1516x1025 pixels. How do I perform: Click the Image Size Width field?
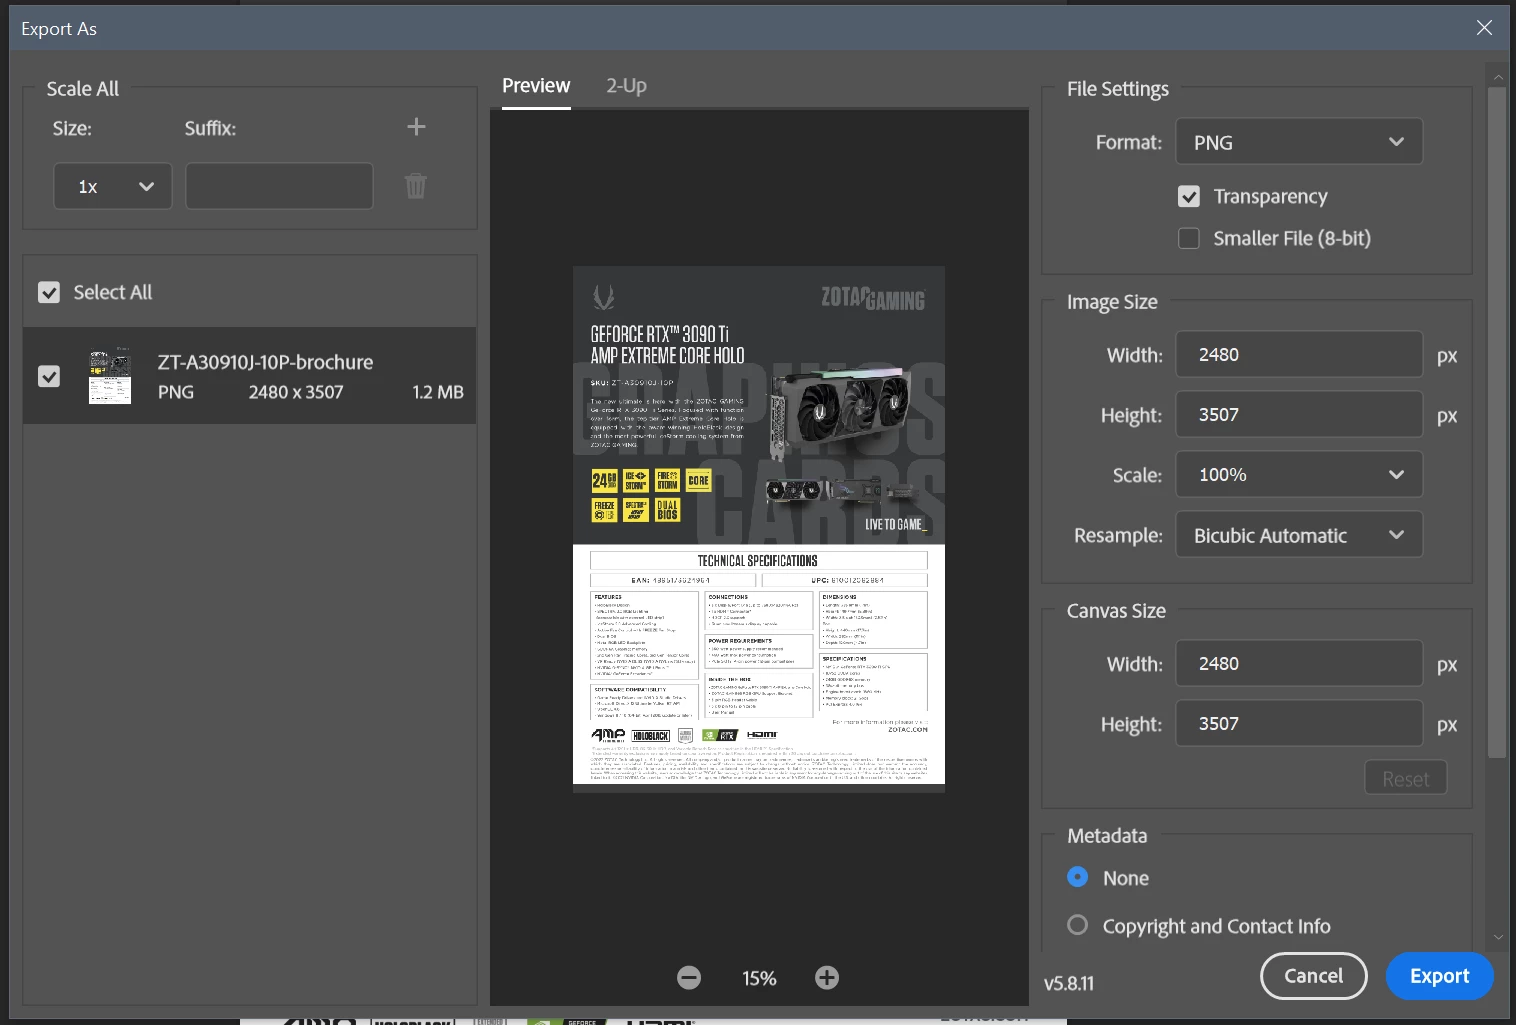click(1299, 355)
